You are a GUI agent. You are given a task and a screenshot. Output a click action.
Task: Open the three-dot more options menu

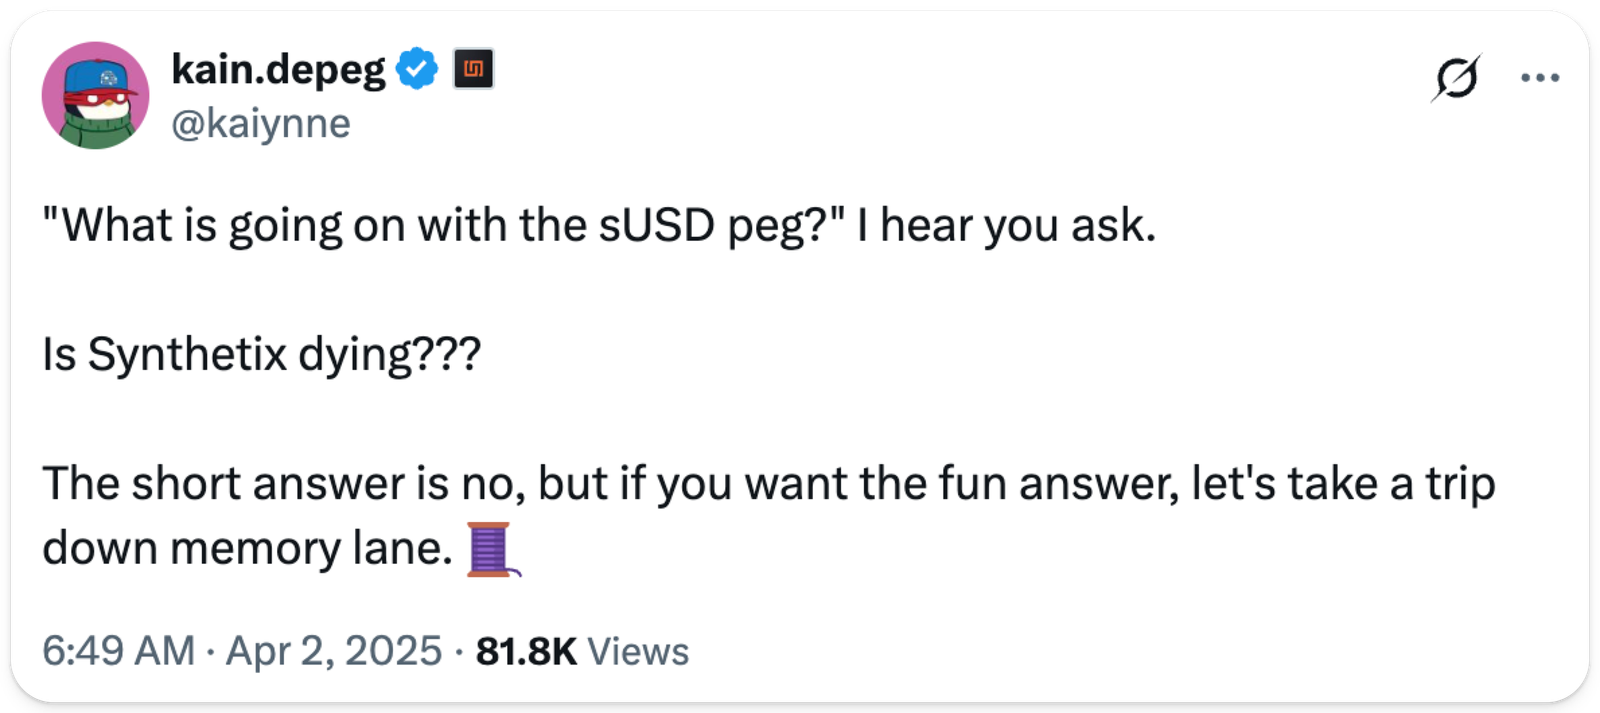click(1539, 77)
